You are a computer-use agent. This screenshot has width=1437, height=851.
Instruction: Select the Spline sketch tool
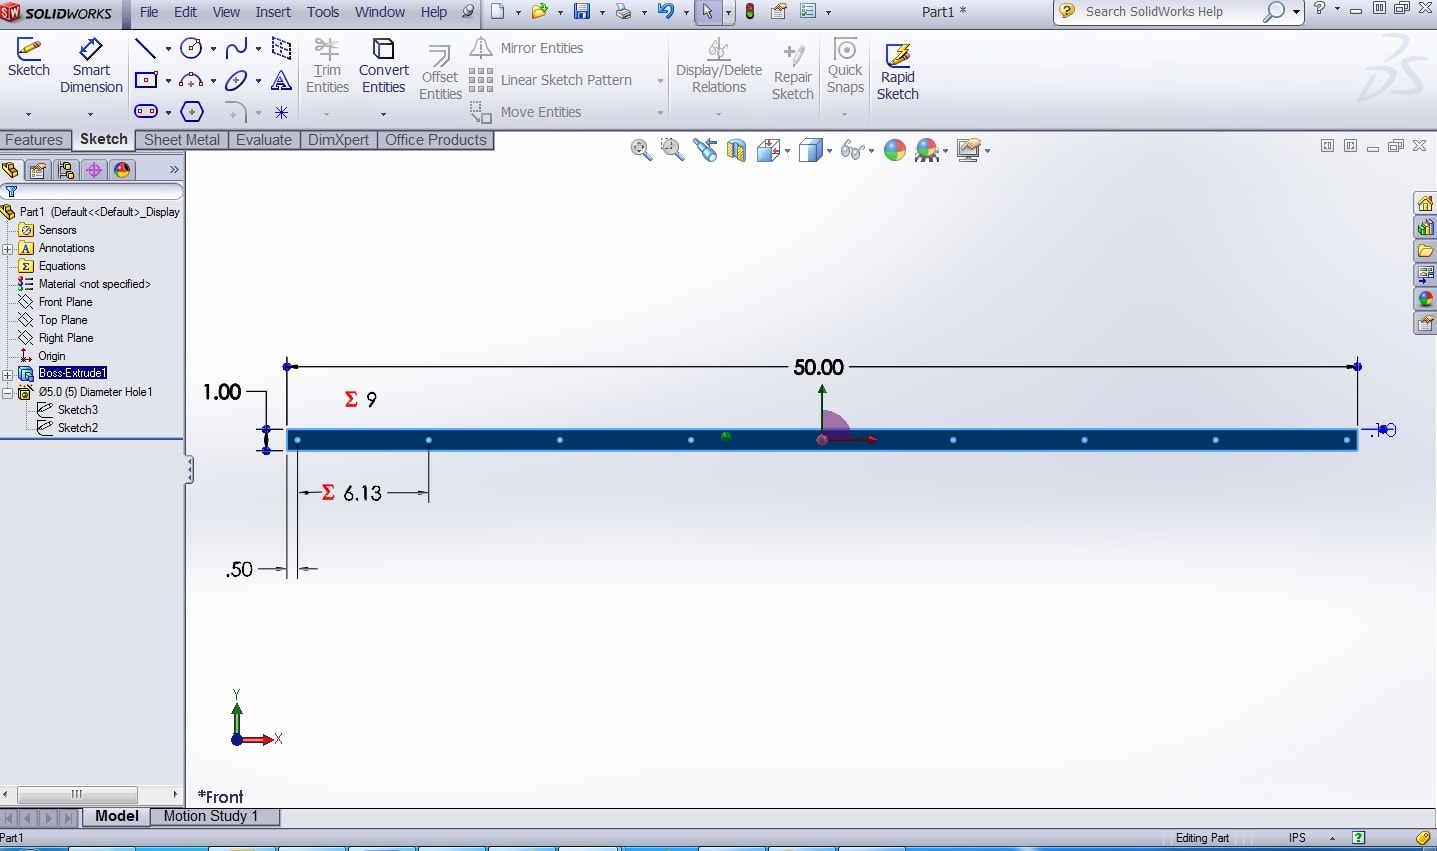237,48
